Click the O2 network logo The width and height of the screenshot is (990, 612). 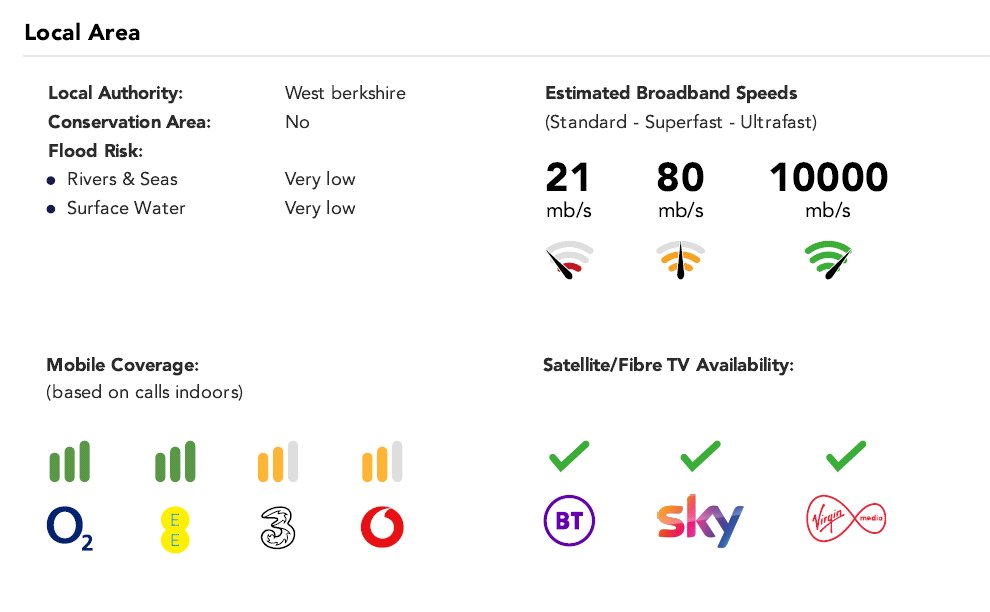pos(69,529)
